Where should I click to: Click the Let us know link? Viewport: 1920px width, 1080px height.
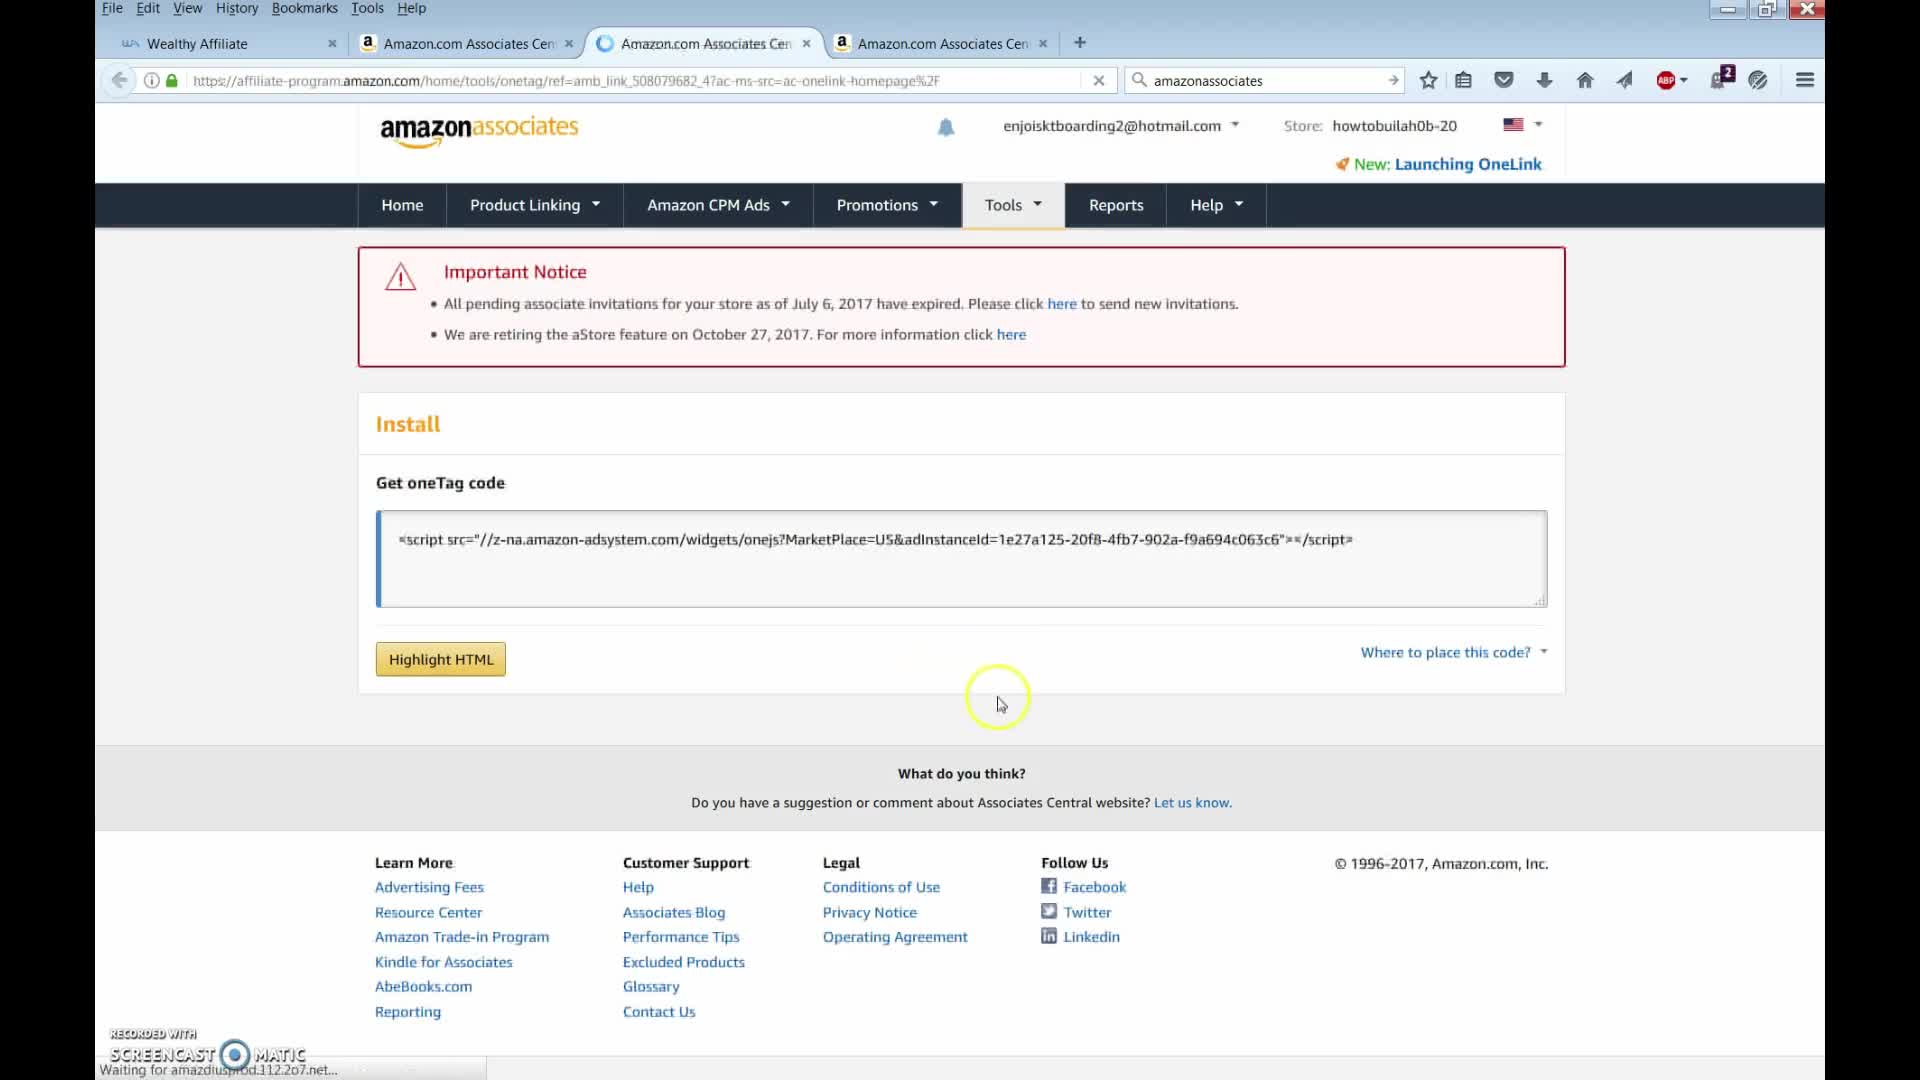coord(1193,802)
